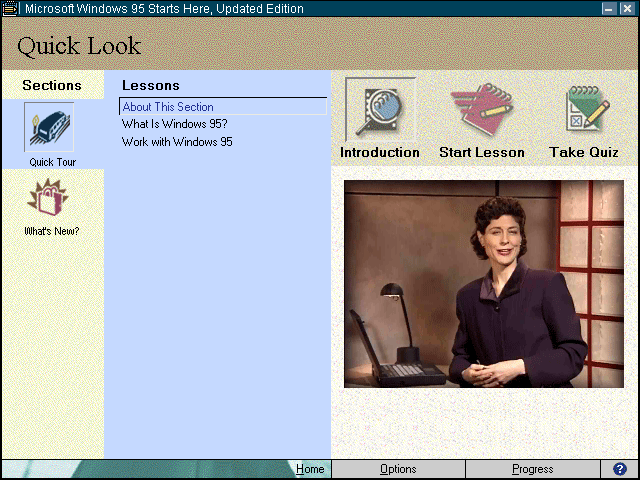The width and height of the screenshot is (640, 480).
Task: Open the Options button
Action: [398, 469]
